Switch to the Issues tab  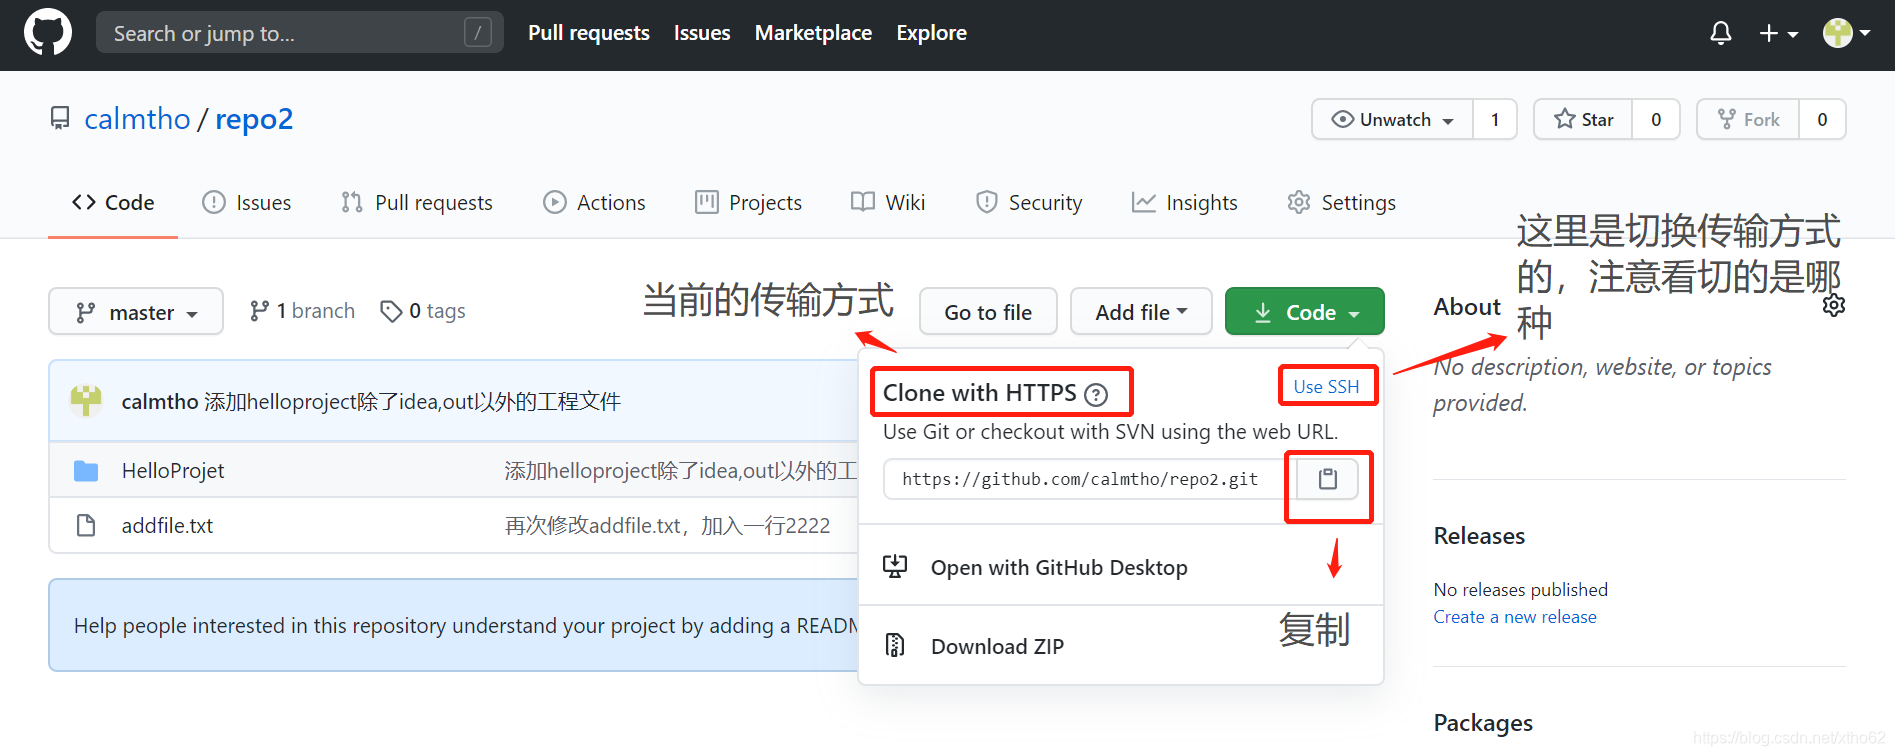coord(247,203)
